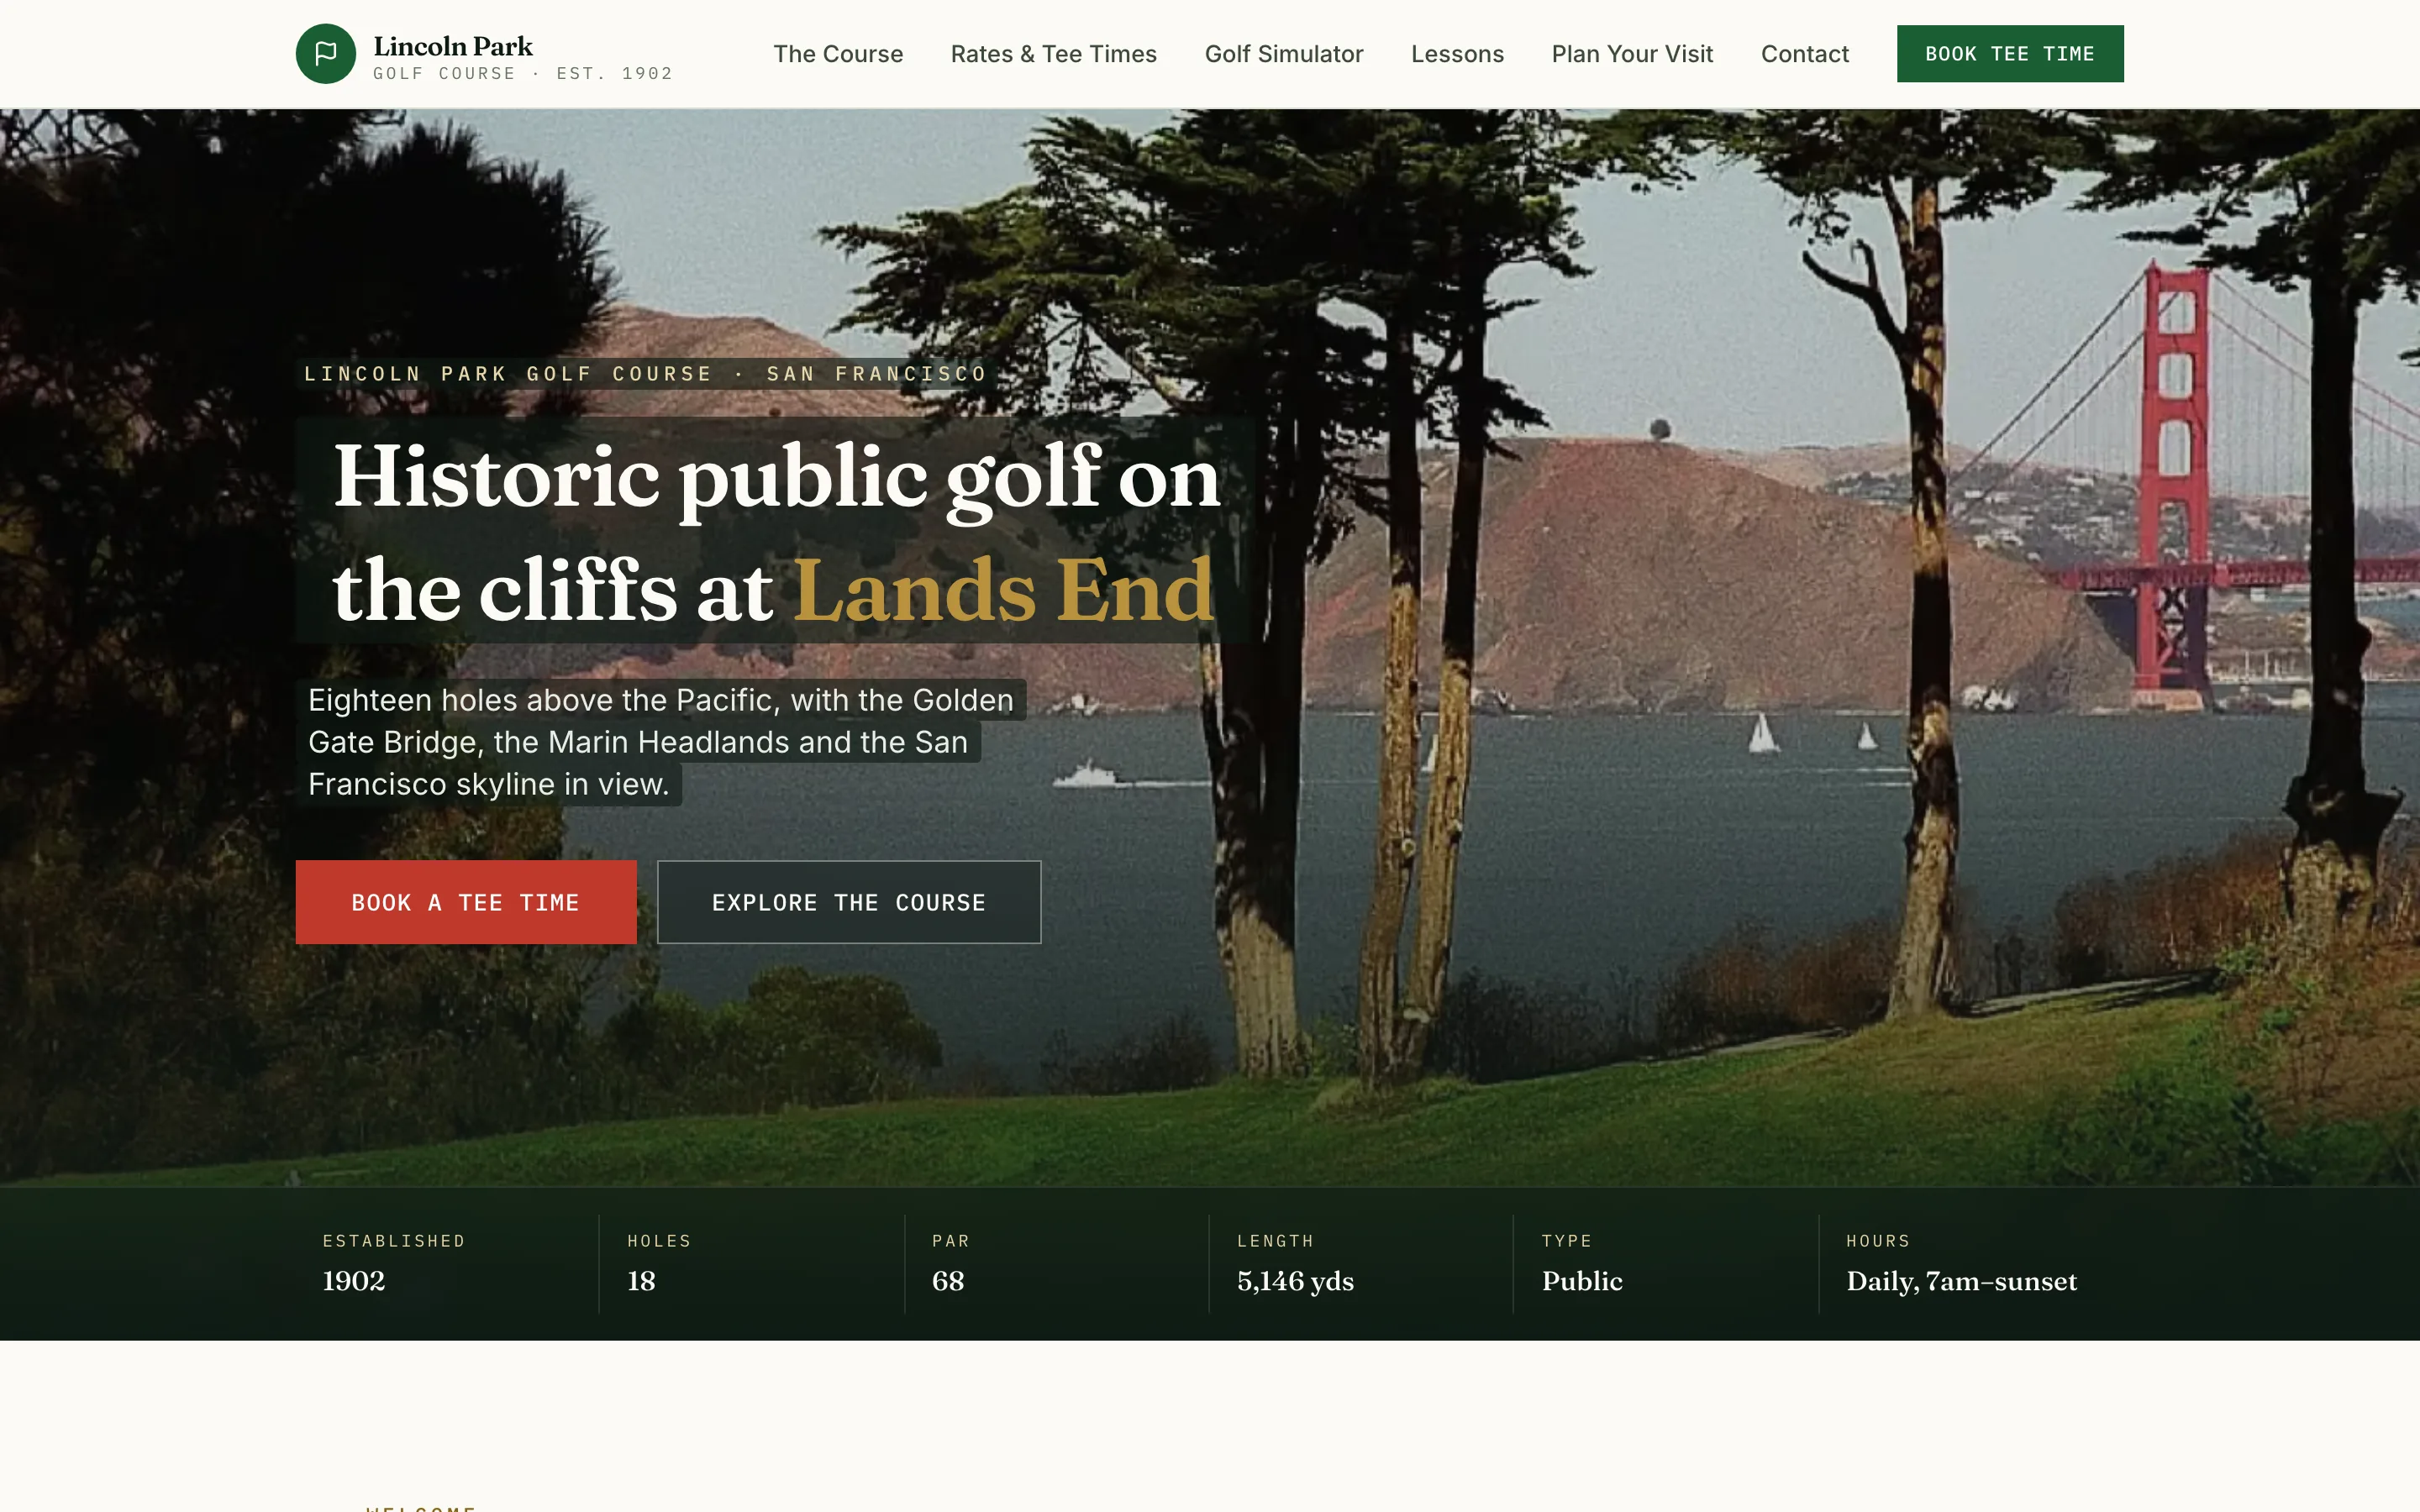Go to Rates & Tee Times
Screen dimensions: 2420x1512
click(1053, 54)
